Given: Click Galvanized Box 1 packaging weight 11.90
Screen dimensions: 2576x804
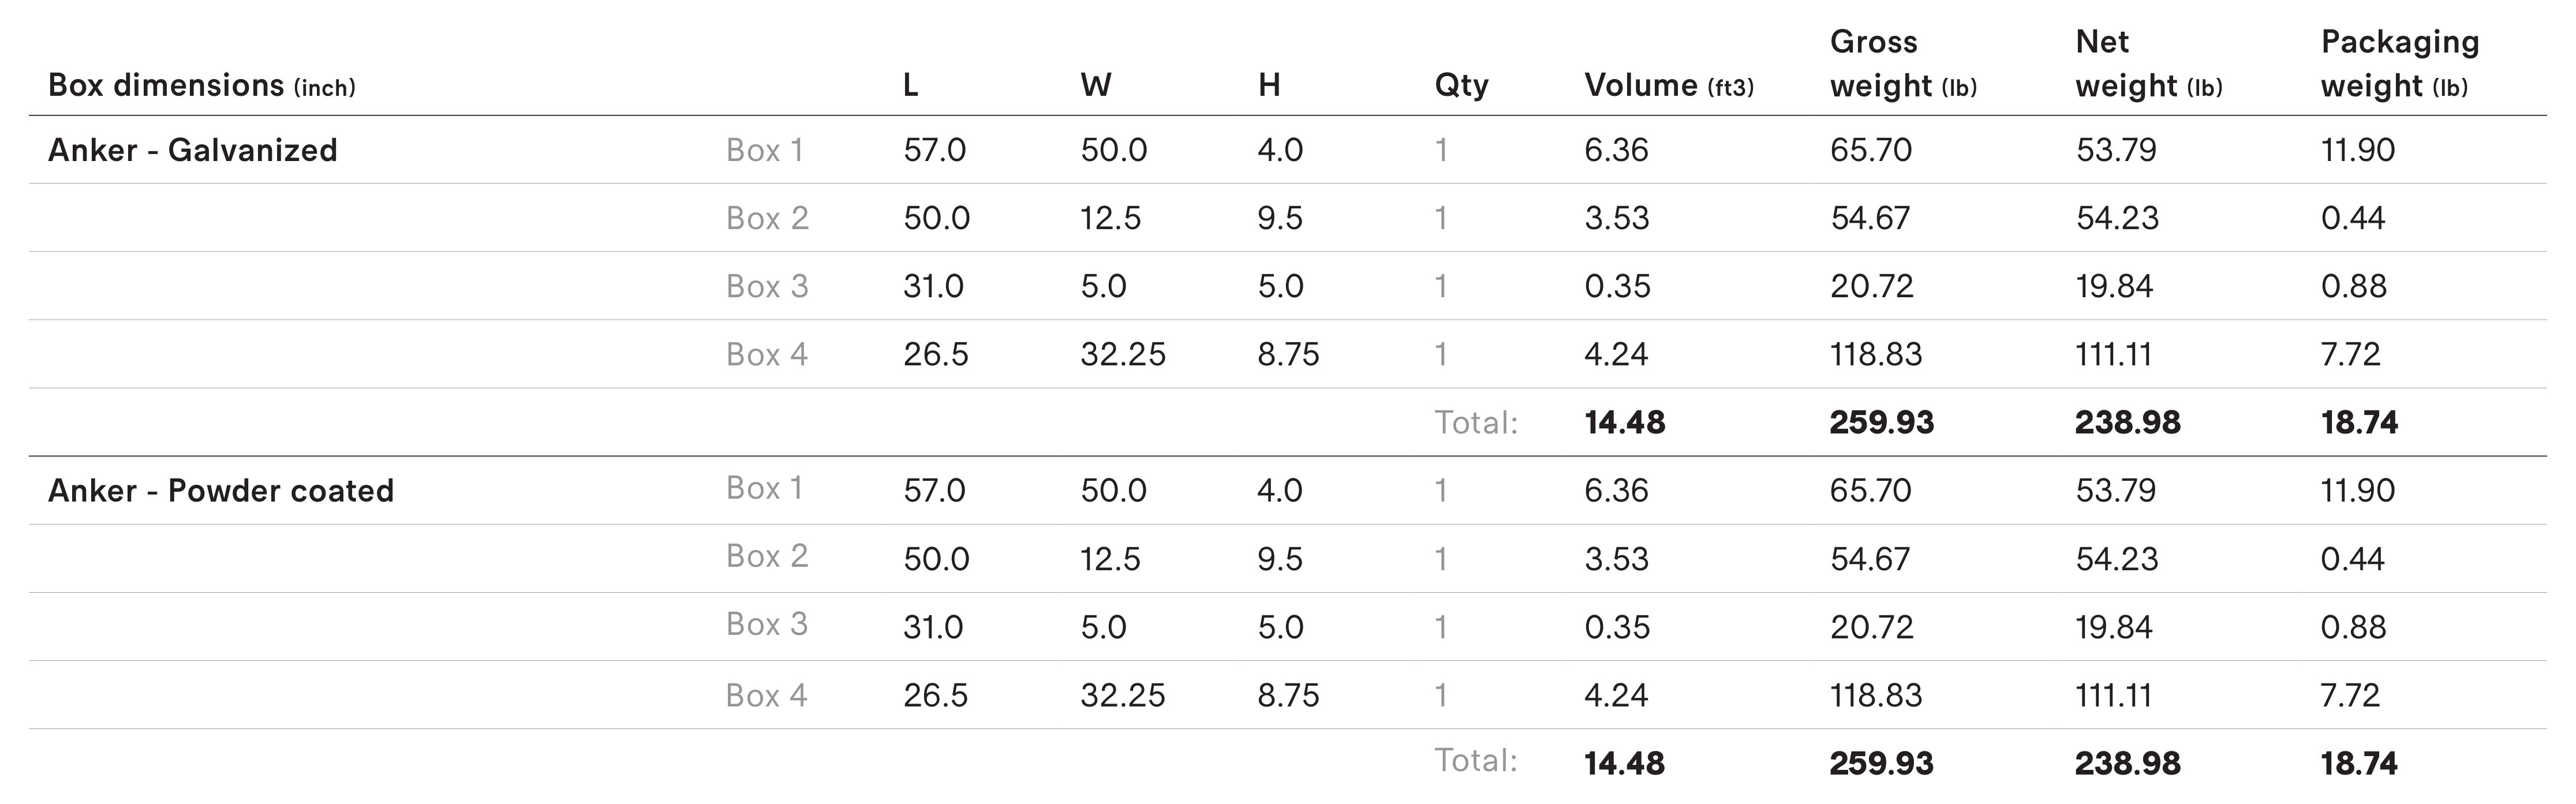Looking at the screenshot, I should tap(2358, 150).
